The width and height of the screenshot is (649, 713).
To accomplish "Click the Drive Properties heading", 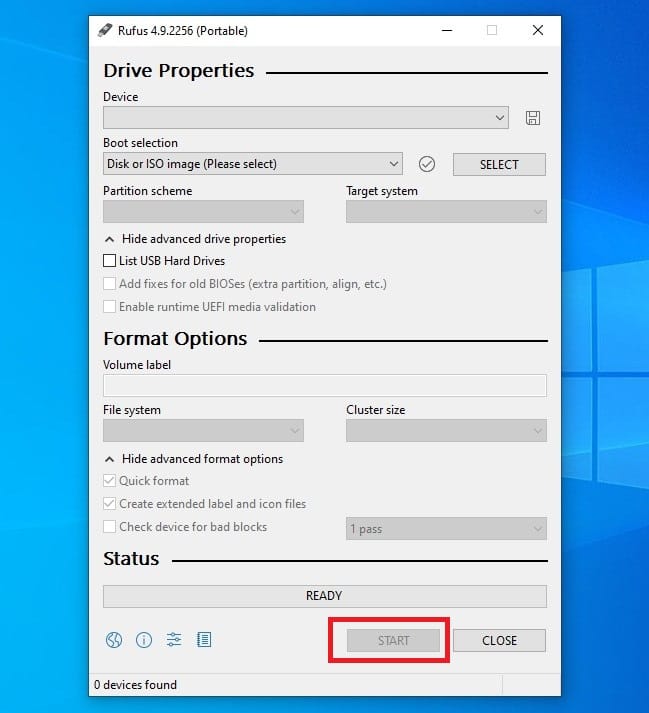I will click(x=179, y=70).
